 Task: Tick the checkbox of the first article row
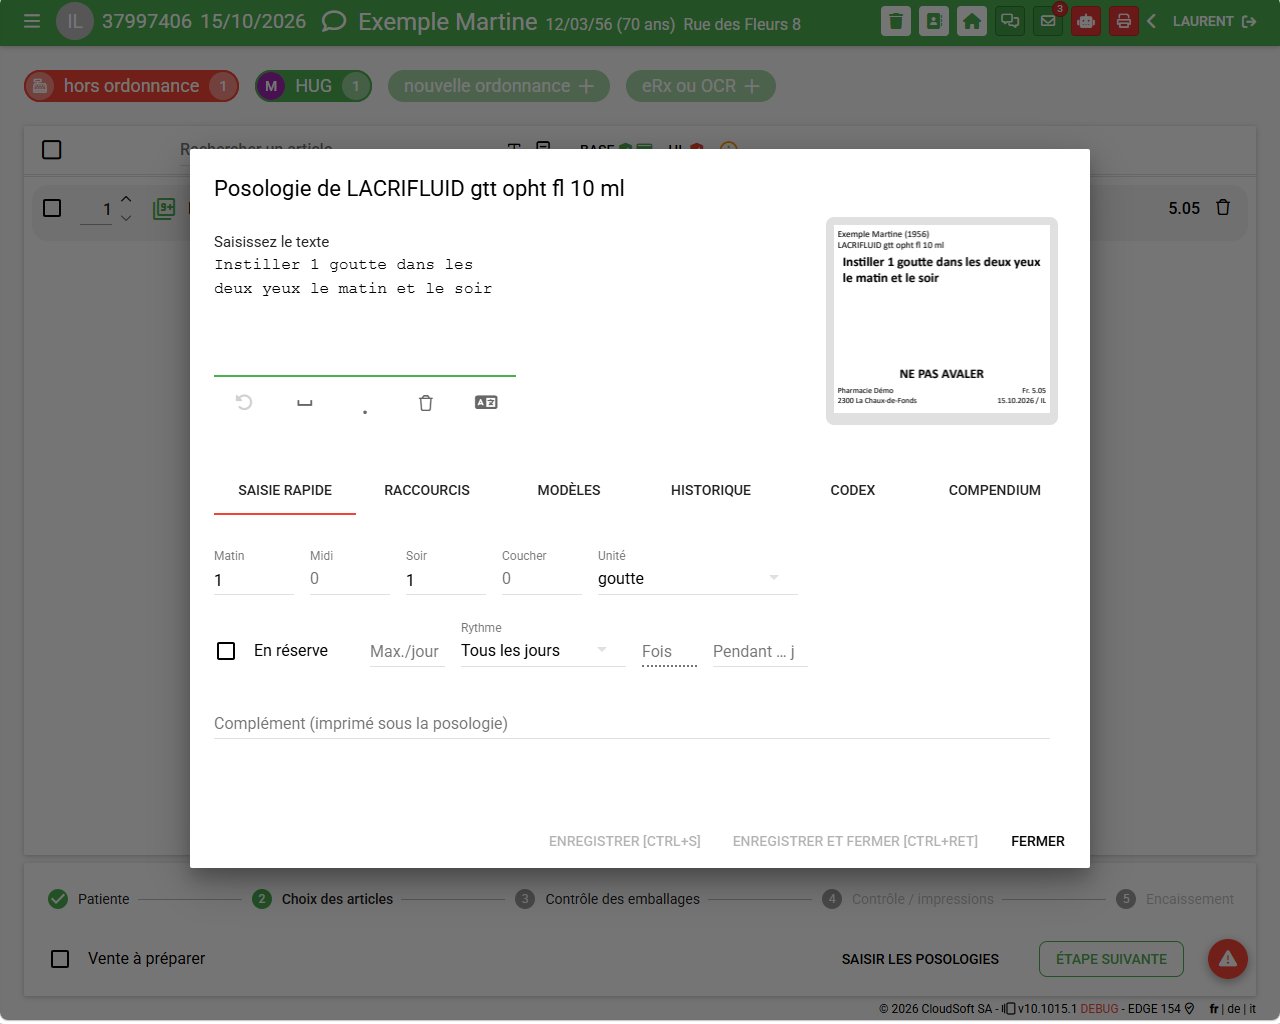coord(52,208)
